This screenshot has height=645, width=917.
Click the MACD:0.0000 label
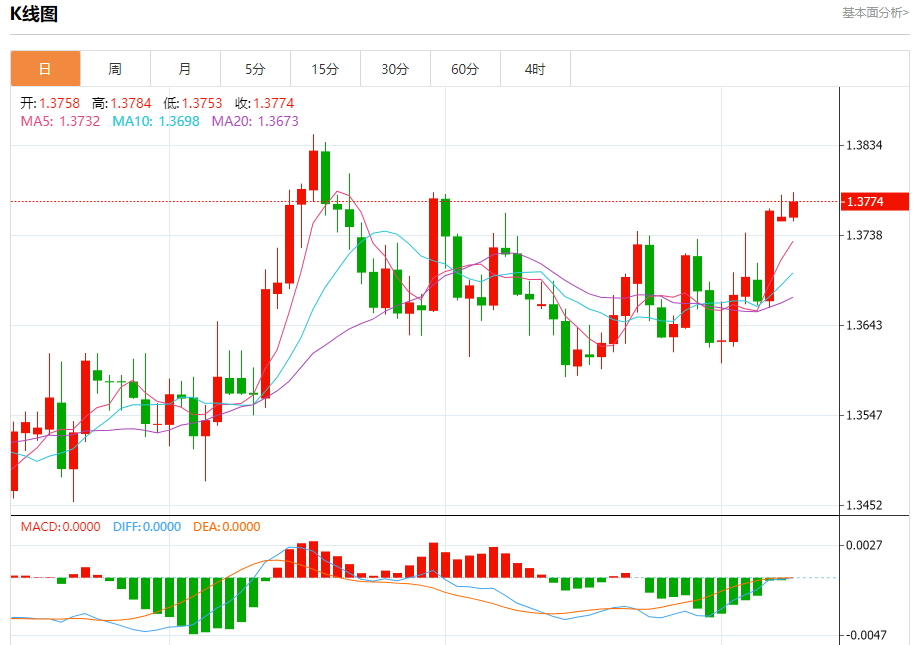tap(61, 527)
